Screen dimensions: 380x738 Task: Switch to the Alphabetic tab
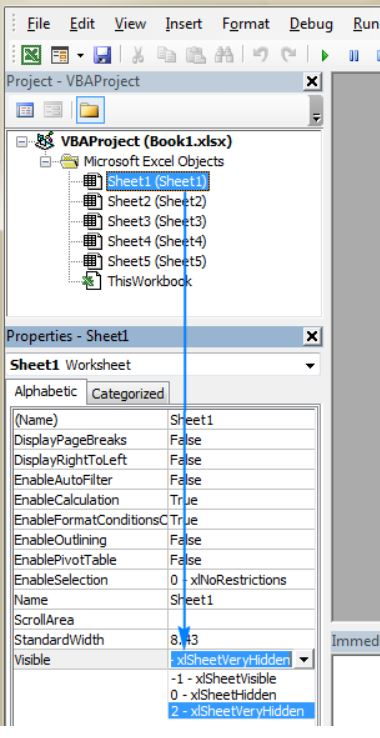point(46,392)
